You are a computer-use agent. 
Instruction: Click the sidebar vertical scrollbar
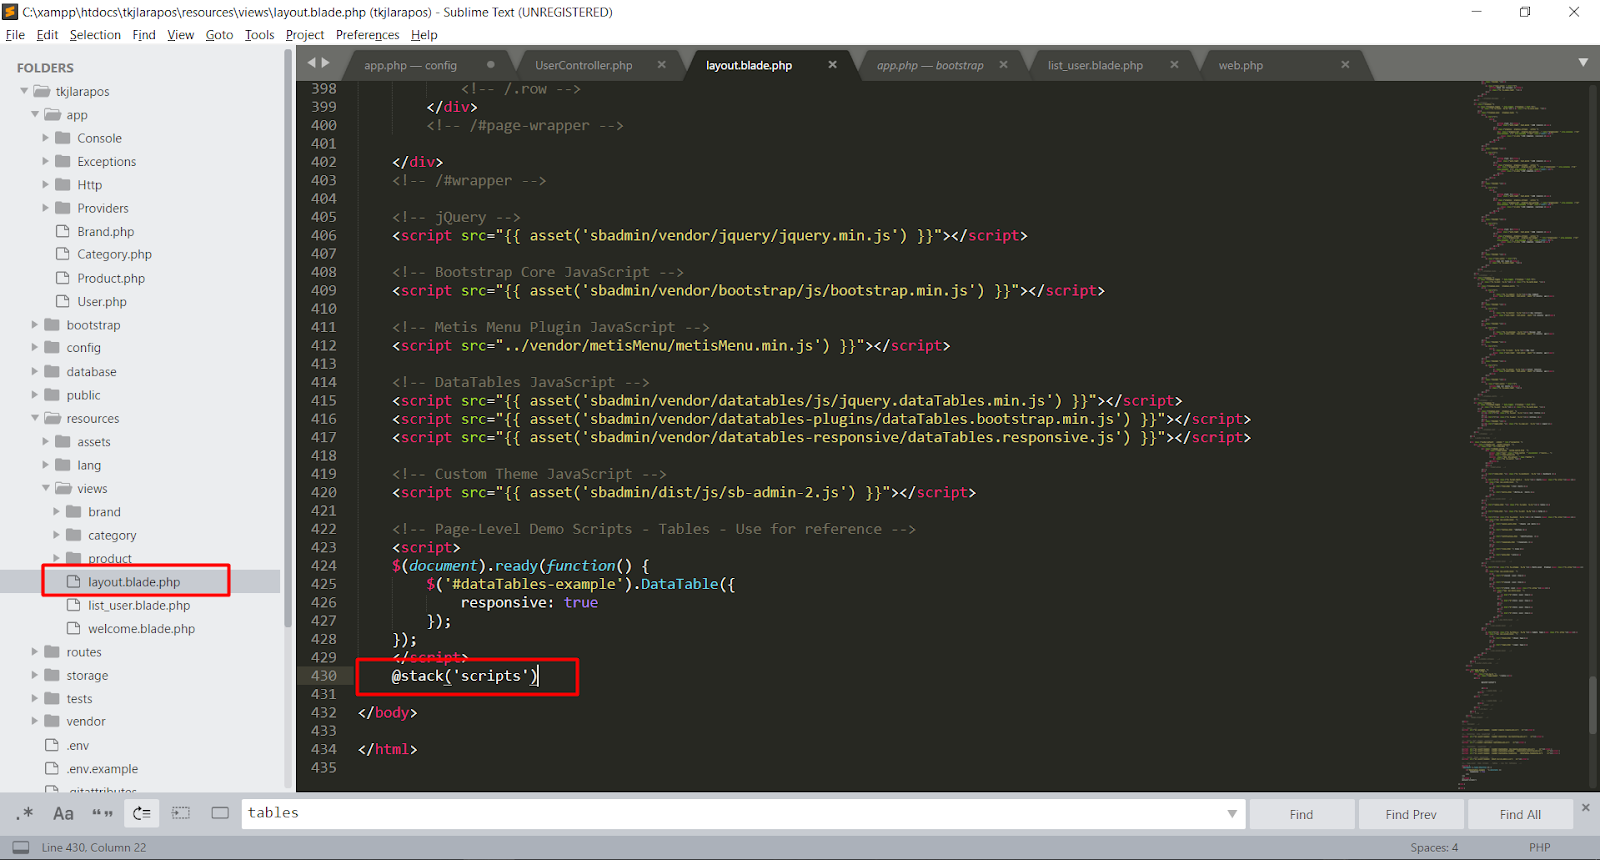pyautogui.click(x=288, y=340)
